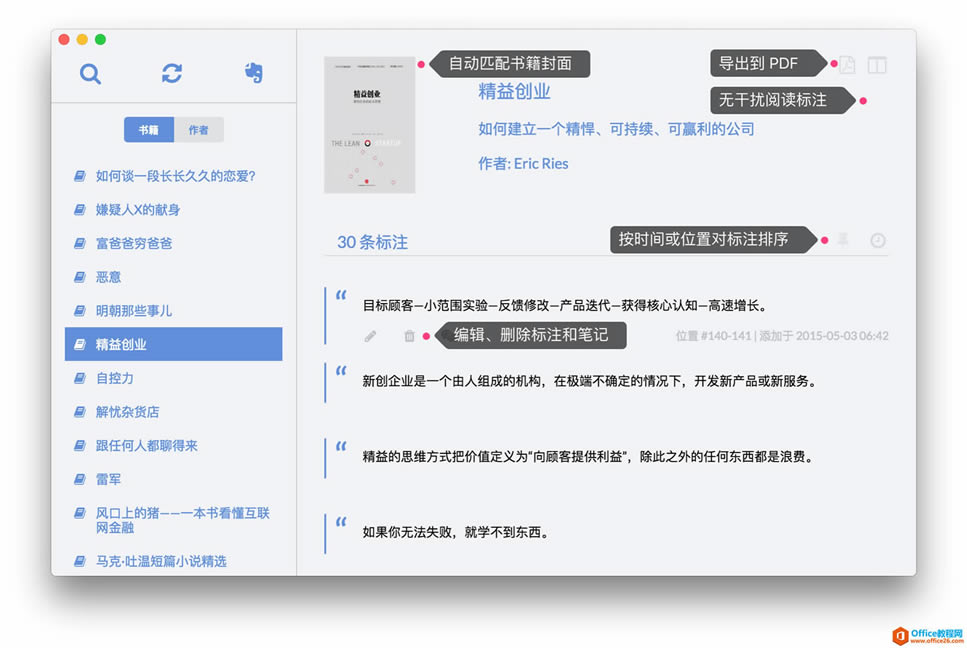Export the book notes via PDF icon

[x=847, y=64]
